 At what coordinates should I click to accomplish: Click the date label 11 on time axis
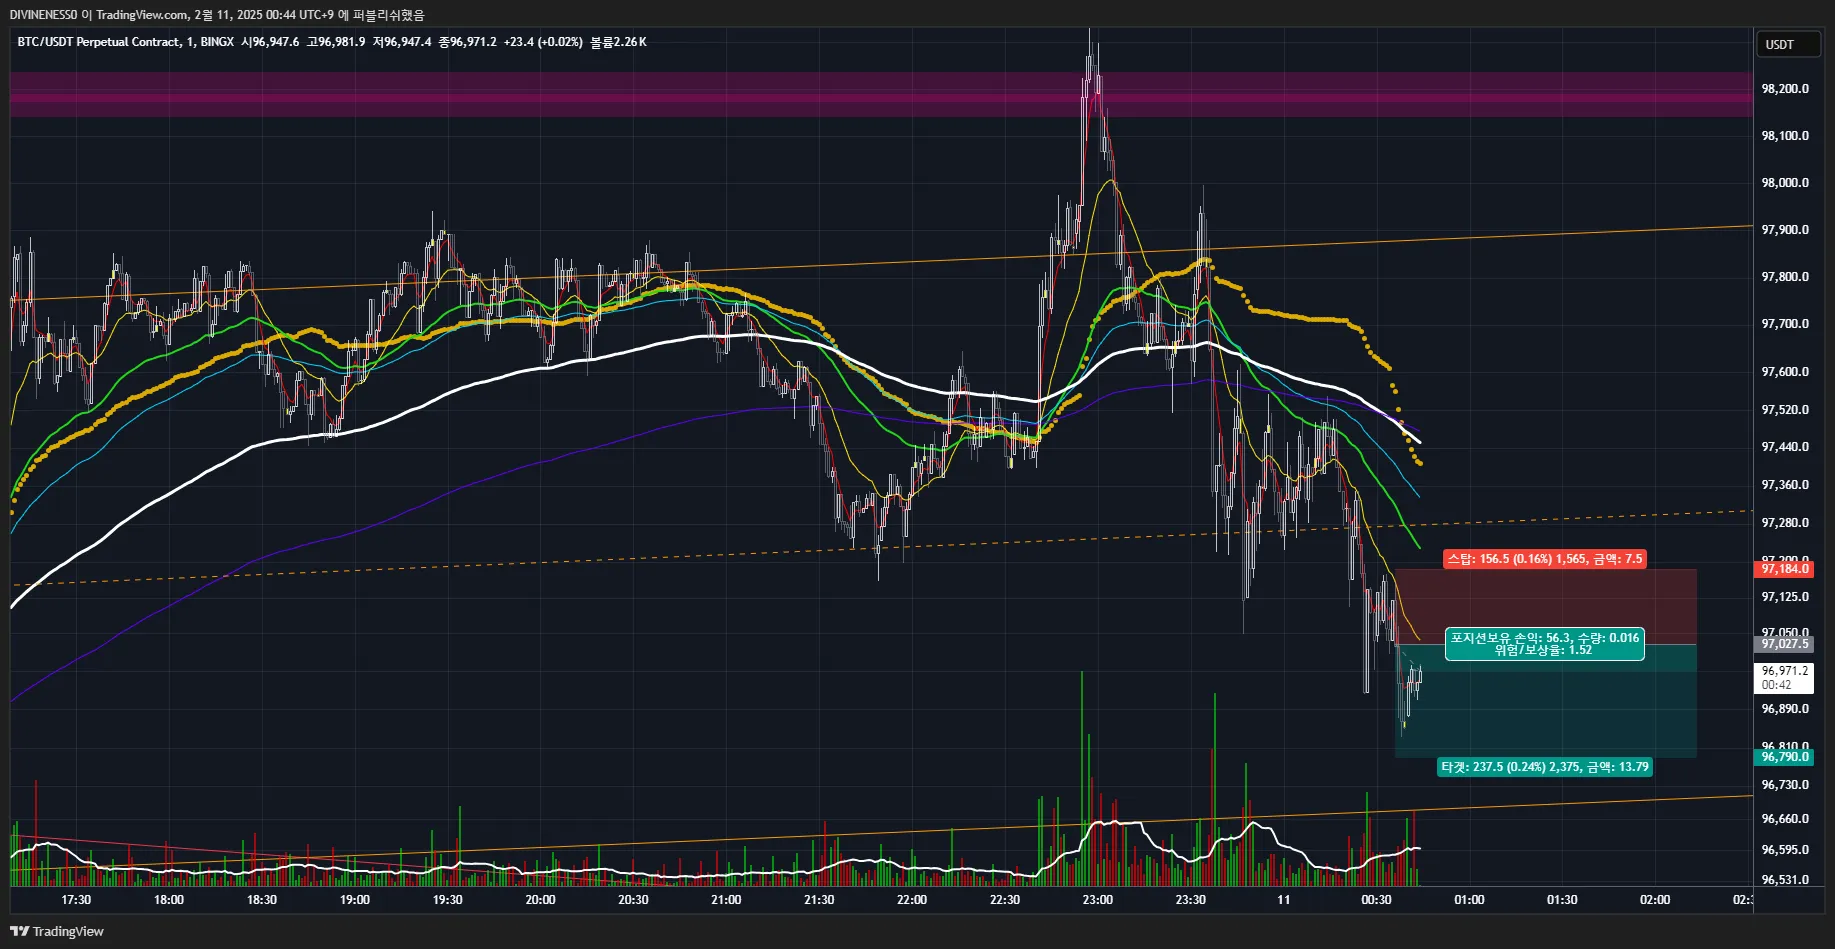pos(1284,900)
